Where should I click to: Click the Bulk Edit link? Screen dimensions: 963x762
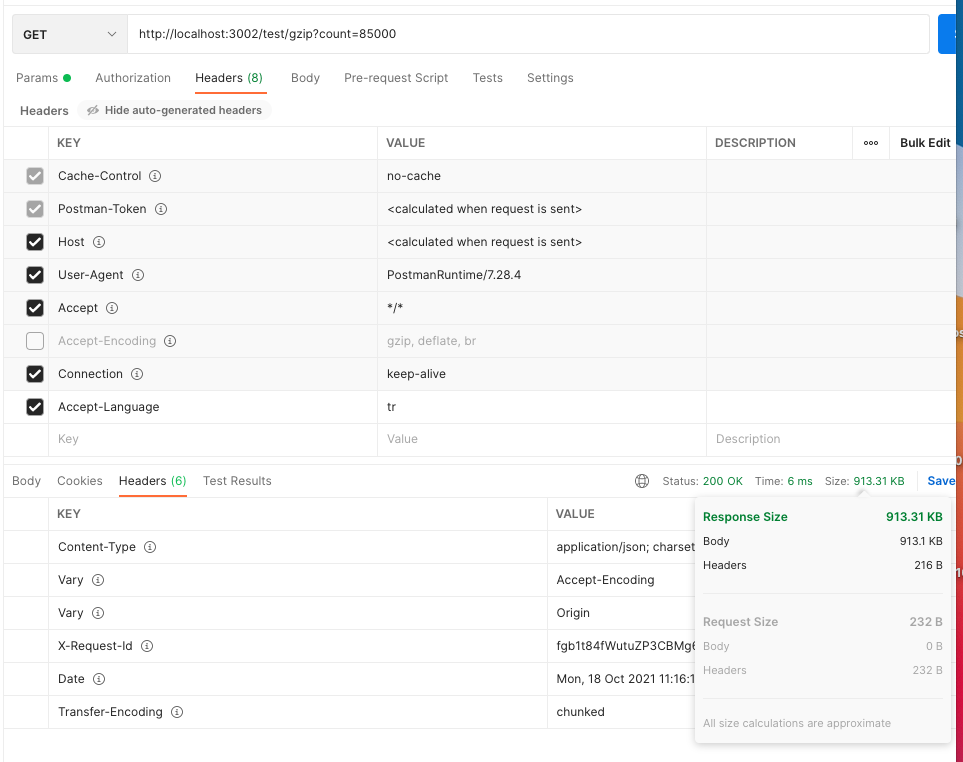point(924,143)
